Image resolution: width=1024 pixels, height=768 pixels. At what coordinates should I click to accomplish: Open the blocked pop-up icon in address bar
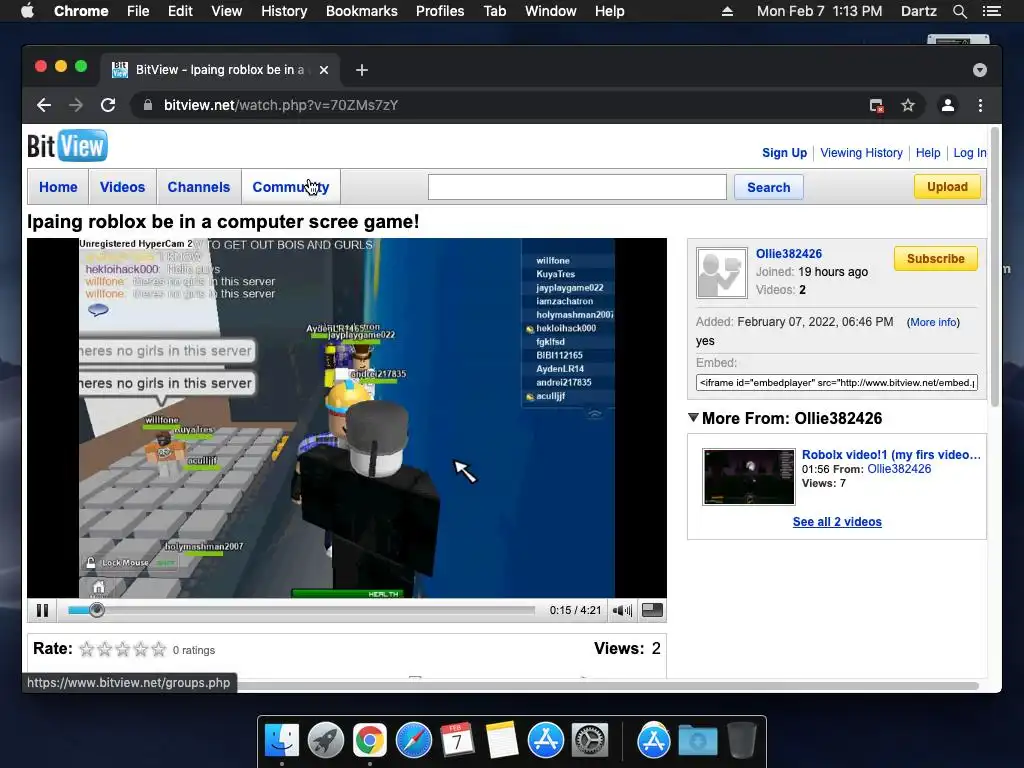pos(876,105)
